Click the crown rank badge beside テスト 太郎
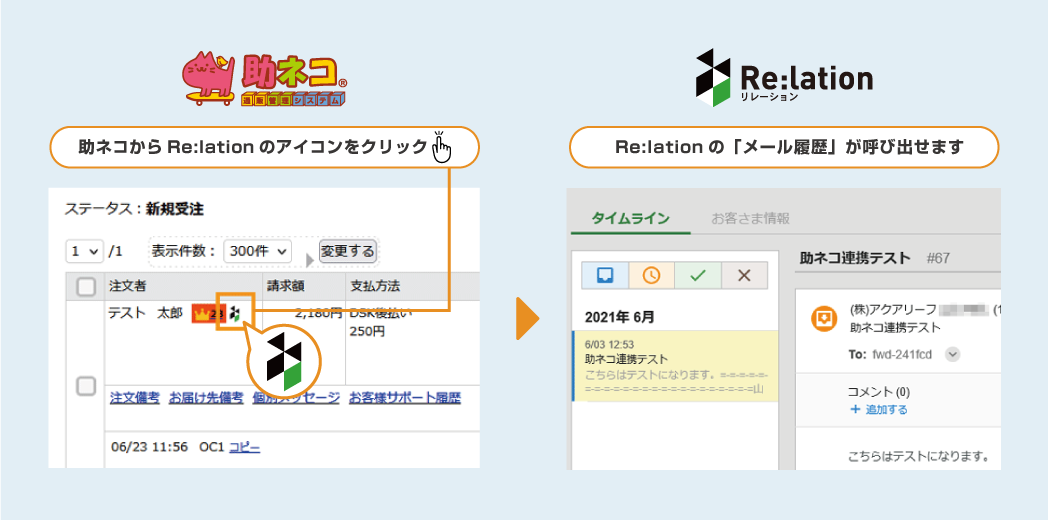The width and height of the screenshot is (1048, 520). click(x=209, y=313)
